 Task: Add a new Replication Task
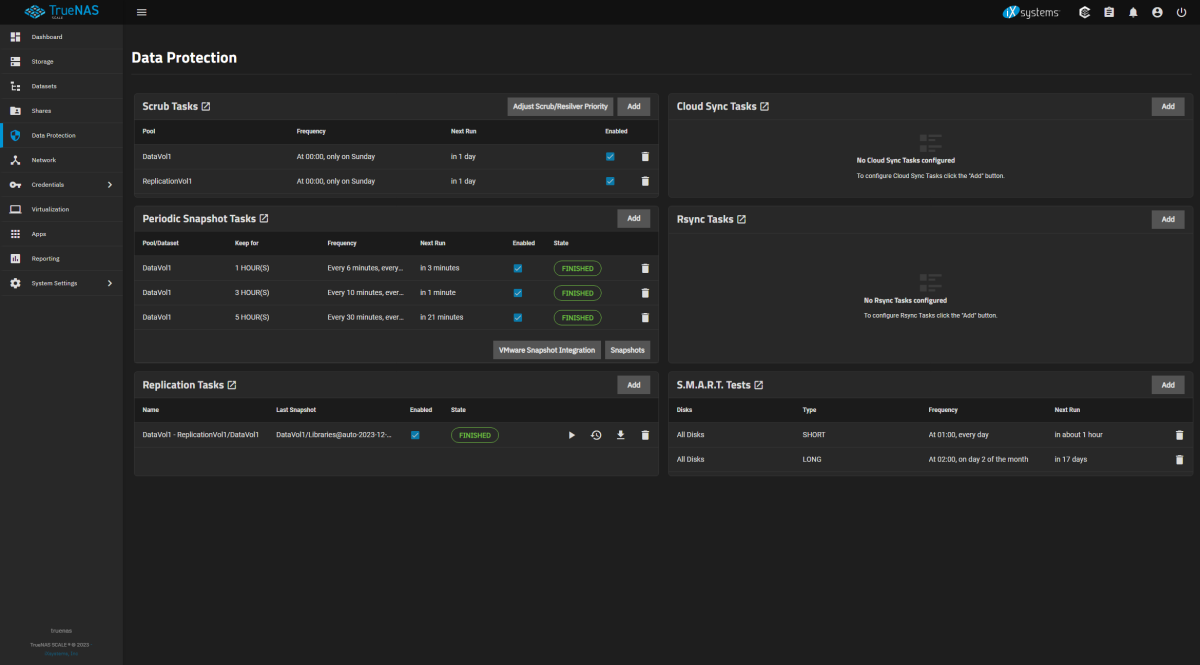634,385
